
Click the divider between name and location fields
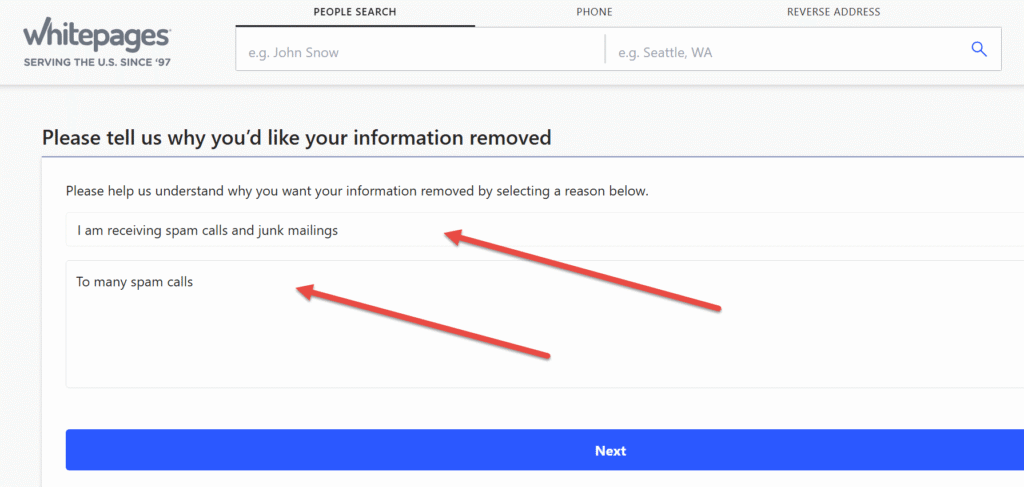pyautogui.click(x=605, y=49)
